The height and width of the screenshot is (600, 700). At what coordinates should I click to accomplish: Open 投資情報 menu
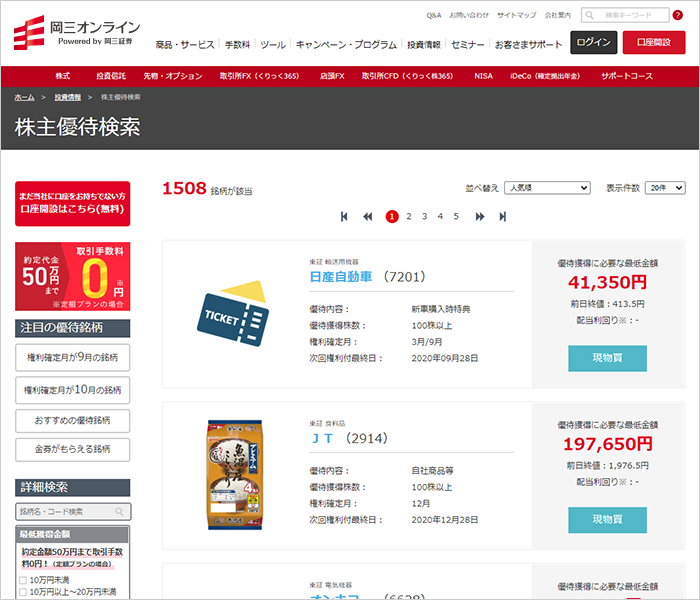(424, 45)
